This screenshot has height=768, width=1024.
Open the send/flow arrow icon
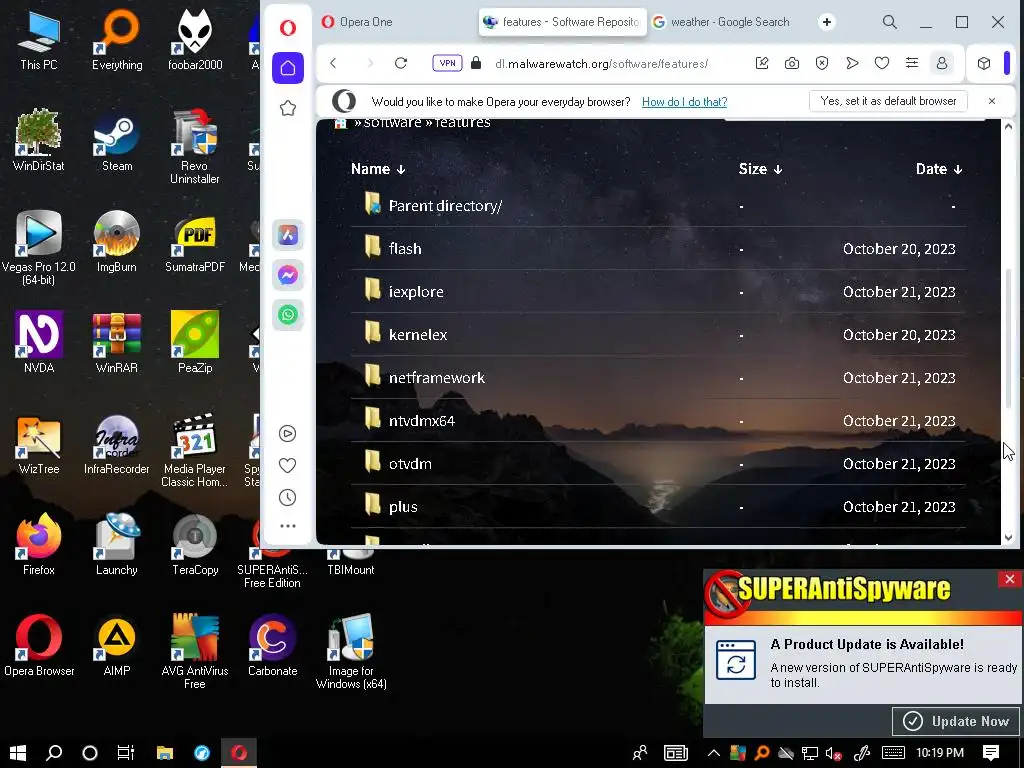pos(852,63)
